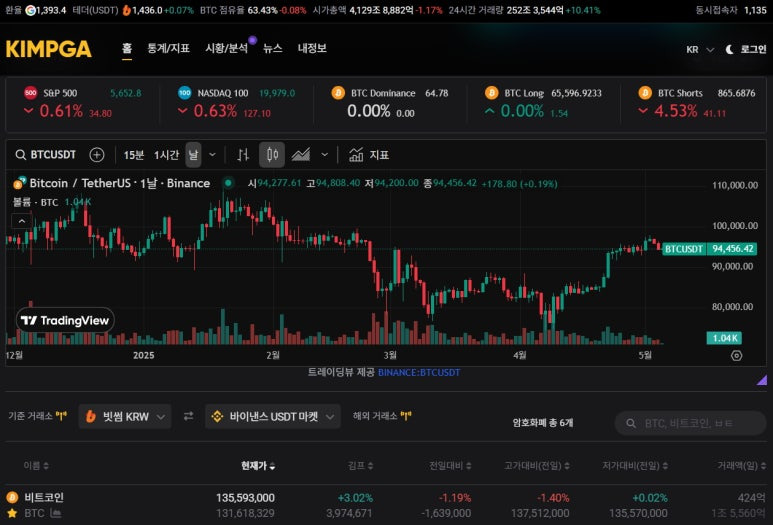Click the BTCUSDT price label 94,456.42
The height and width of the screenshot is (525, 773).
(709, 248)
